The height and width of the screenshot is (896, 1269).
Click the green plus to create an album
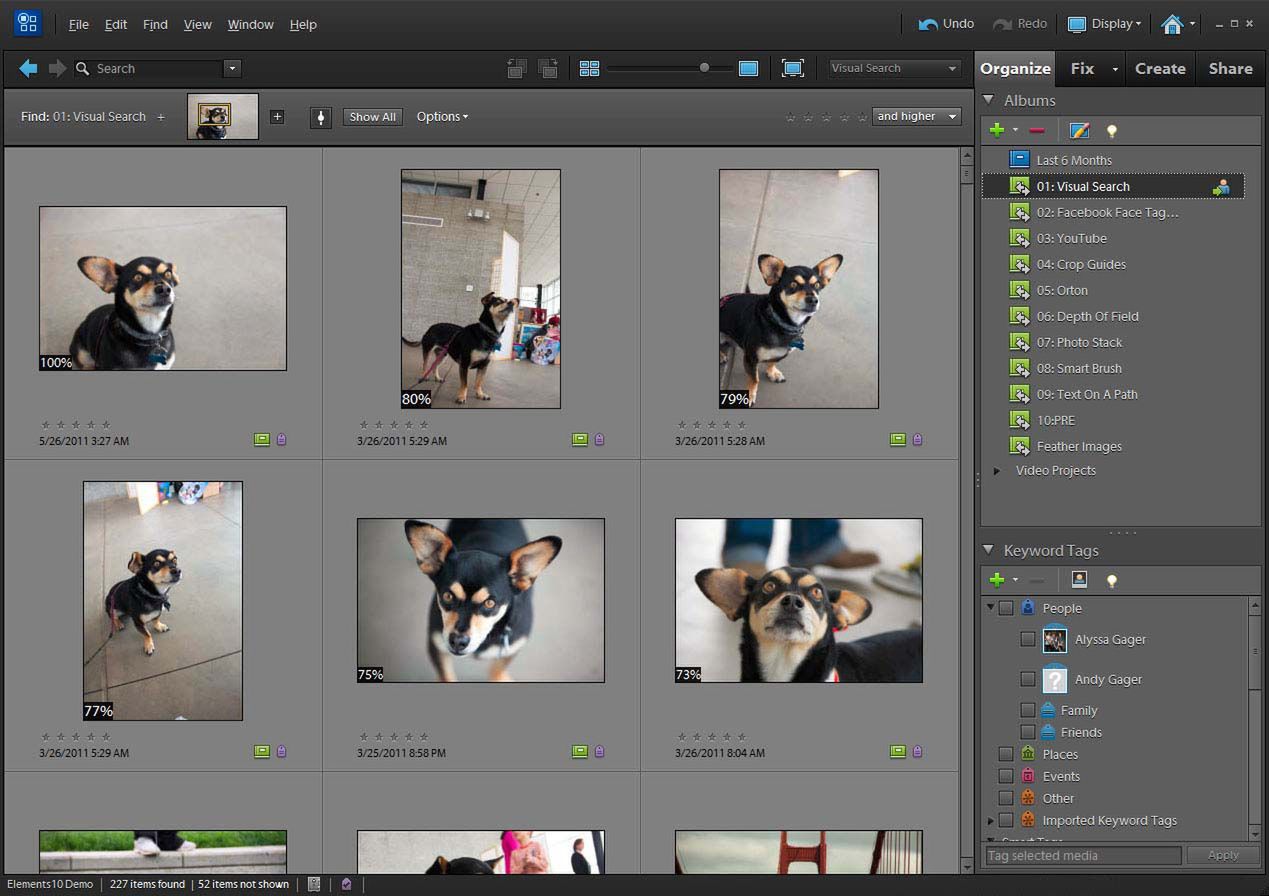coord(996,130)
